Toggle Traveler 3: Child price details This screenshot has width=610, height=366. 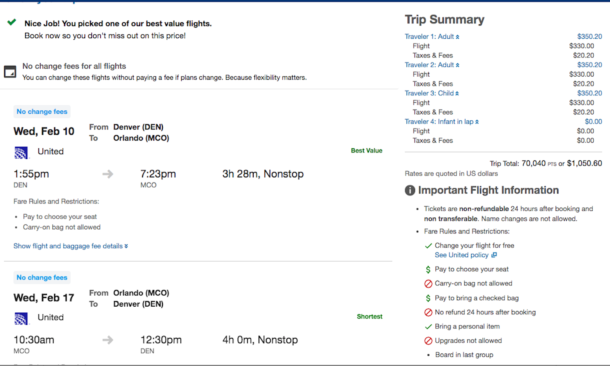432,93
